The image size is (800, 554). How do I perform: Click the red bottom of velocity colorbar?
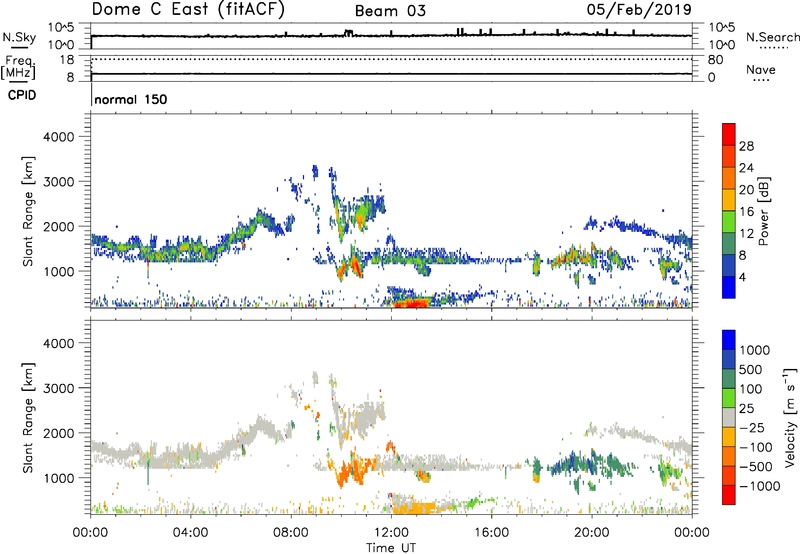[x=729, y=495]
